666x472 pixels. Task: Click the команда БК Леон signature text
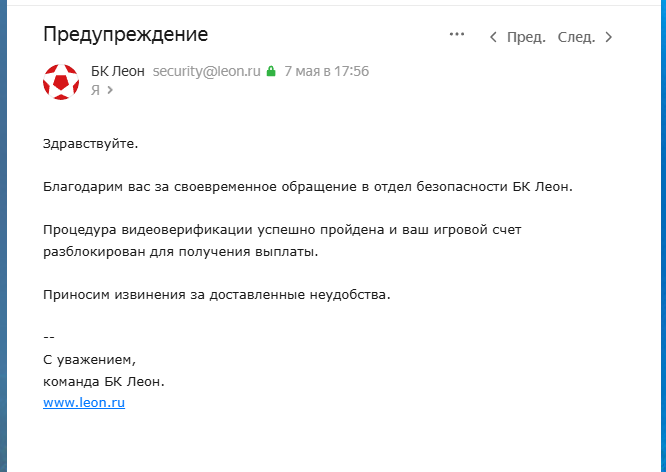tap(104, 381)
